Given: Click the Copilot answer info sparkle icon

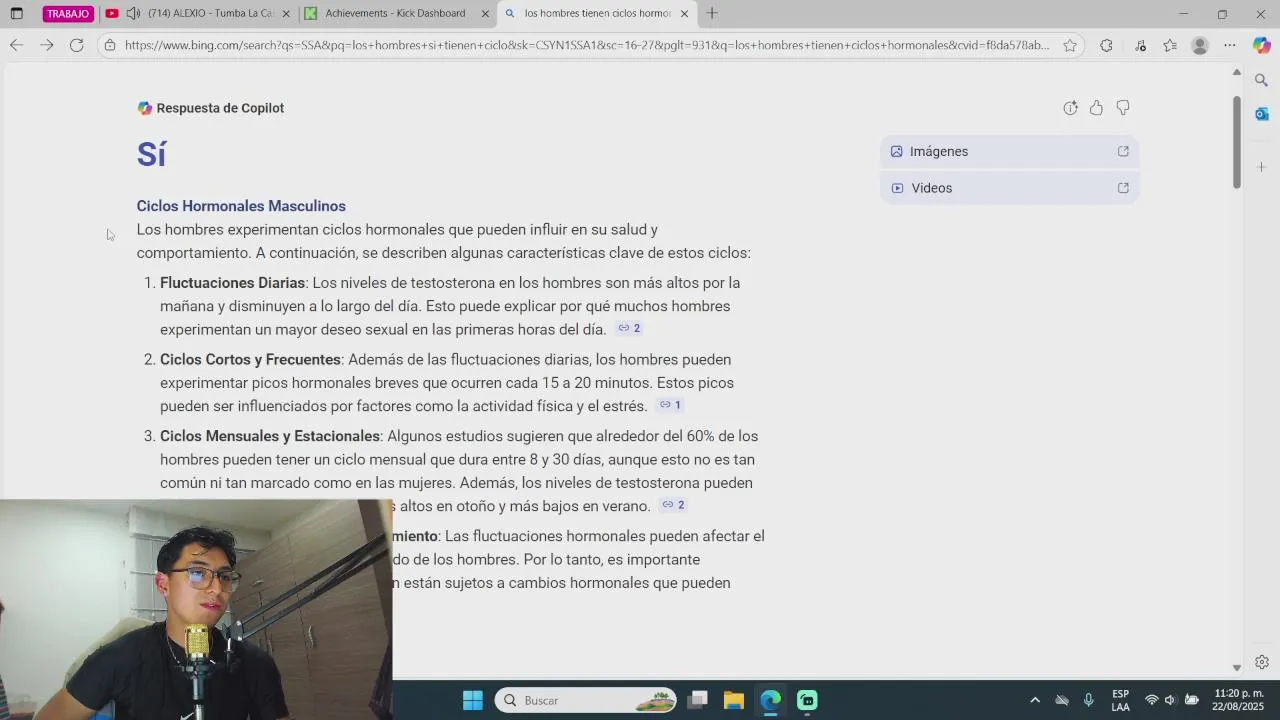Looking at the screenshot, I should [x=1070, y=108].
